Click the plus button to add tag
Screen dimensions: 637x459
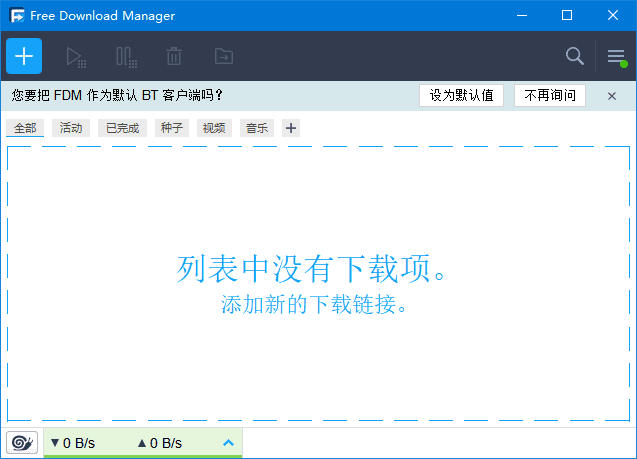[290, 128]
